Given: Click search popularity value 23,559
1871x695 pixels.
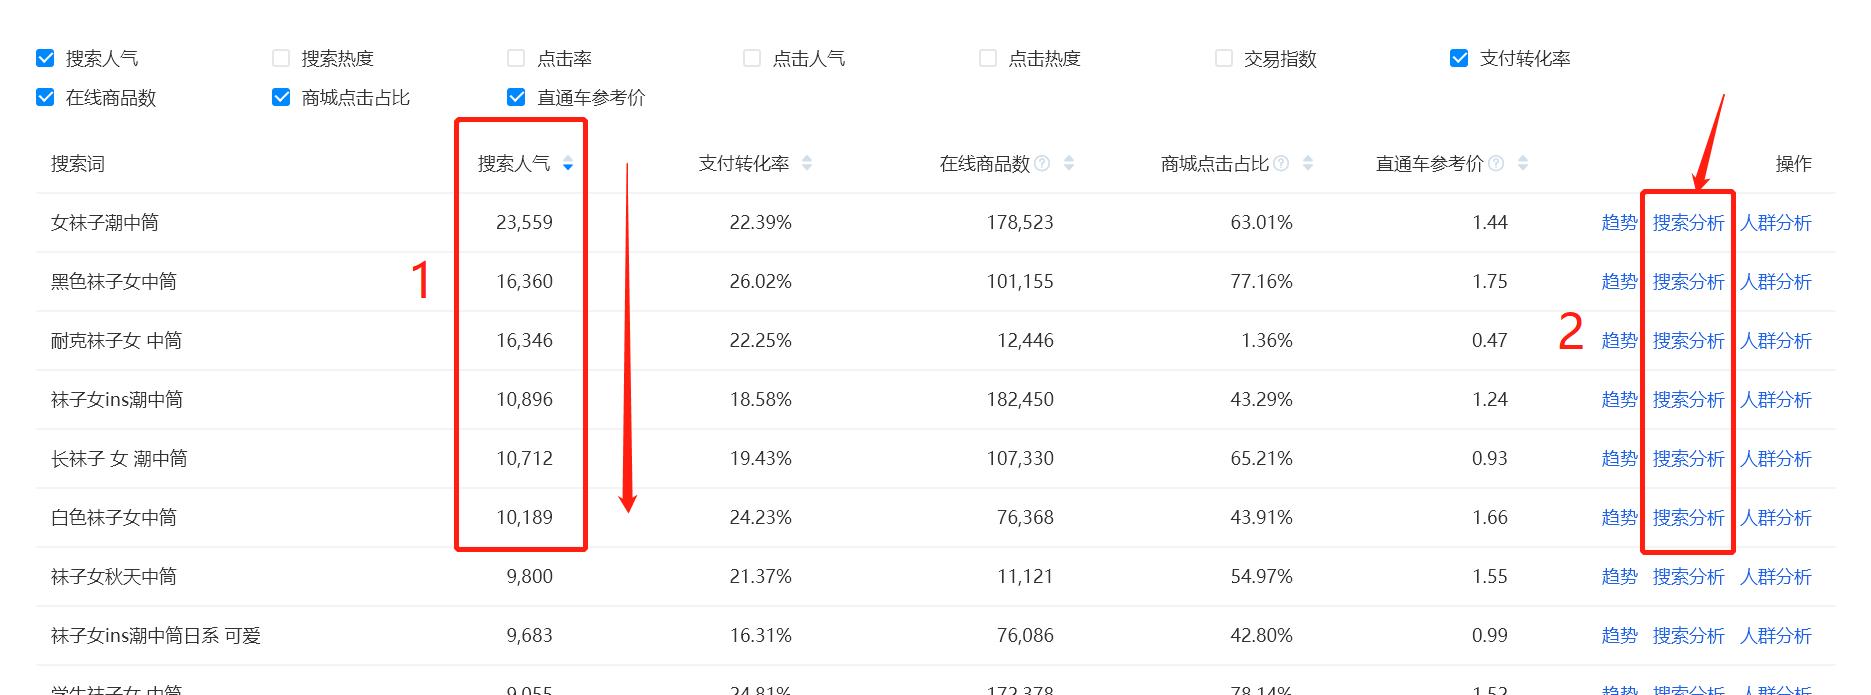Looking at the screenshot, I should pyautogui.click(x=524, y=222).
